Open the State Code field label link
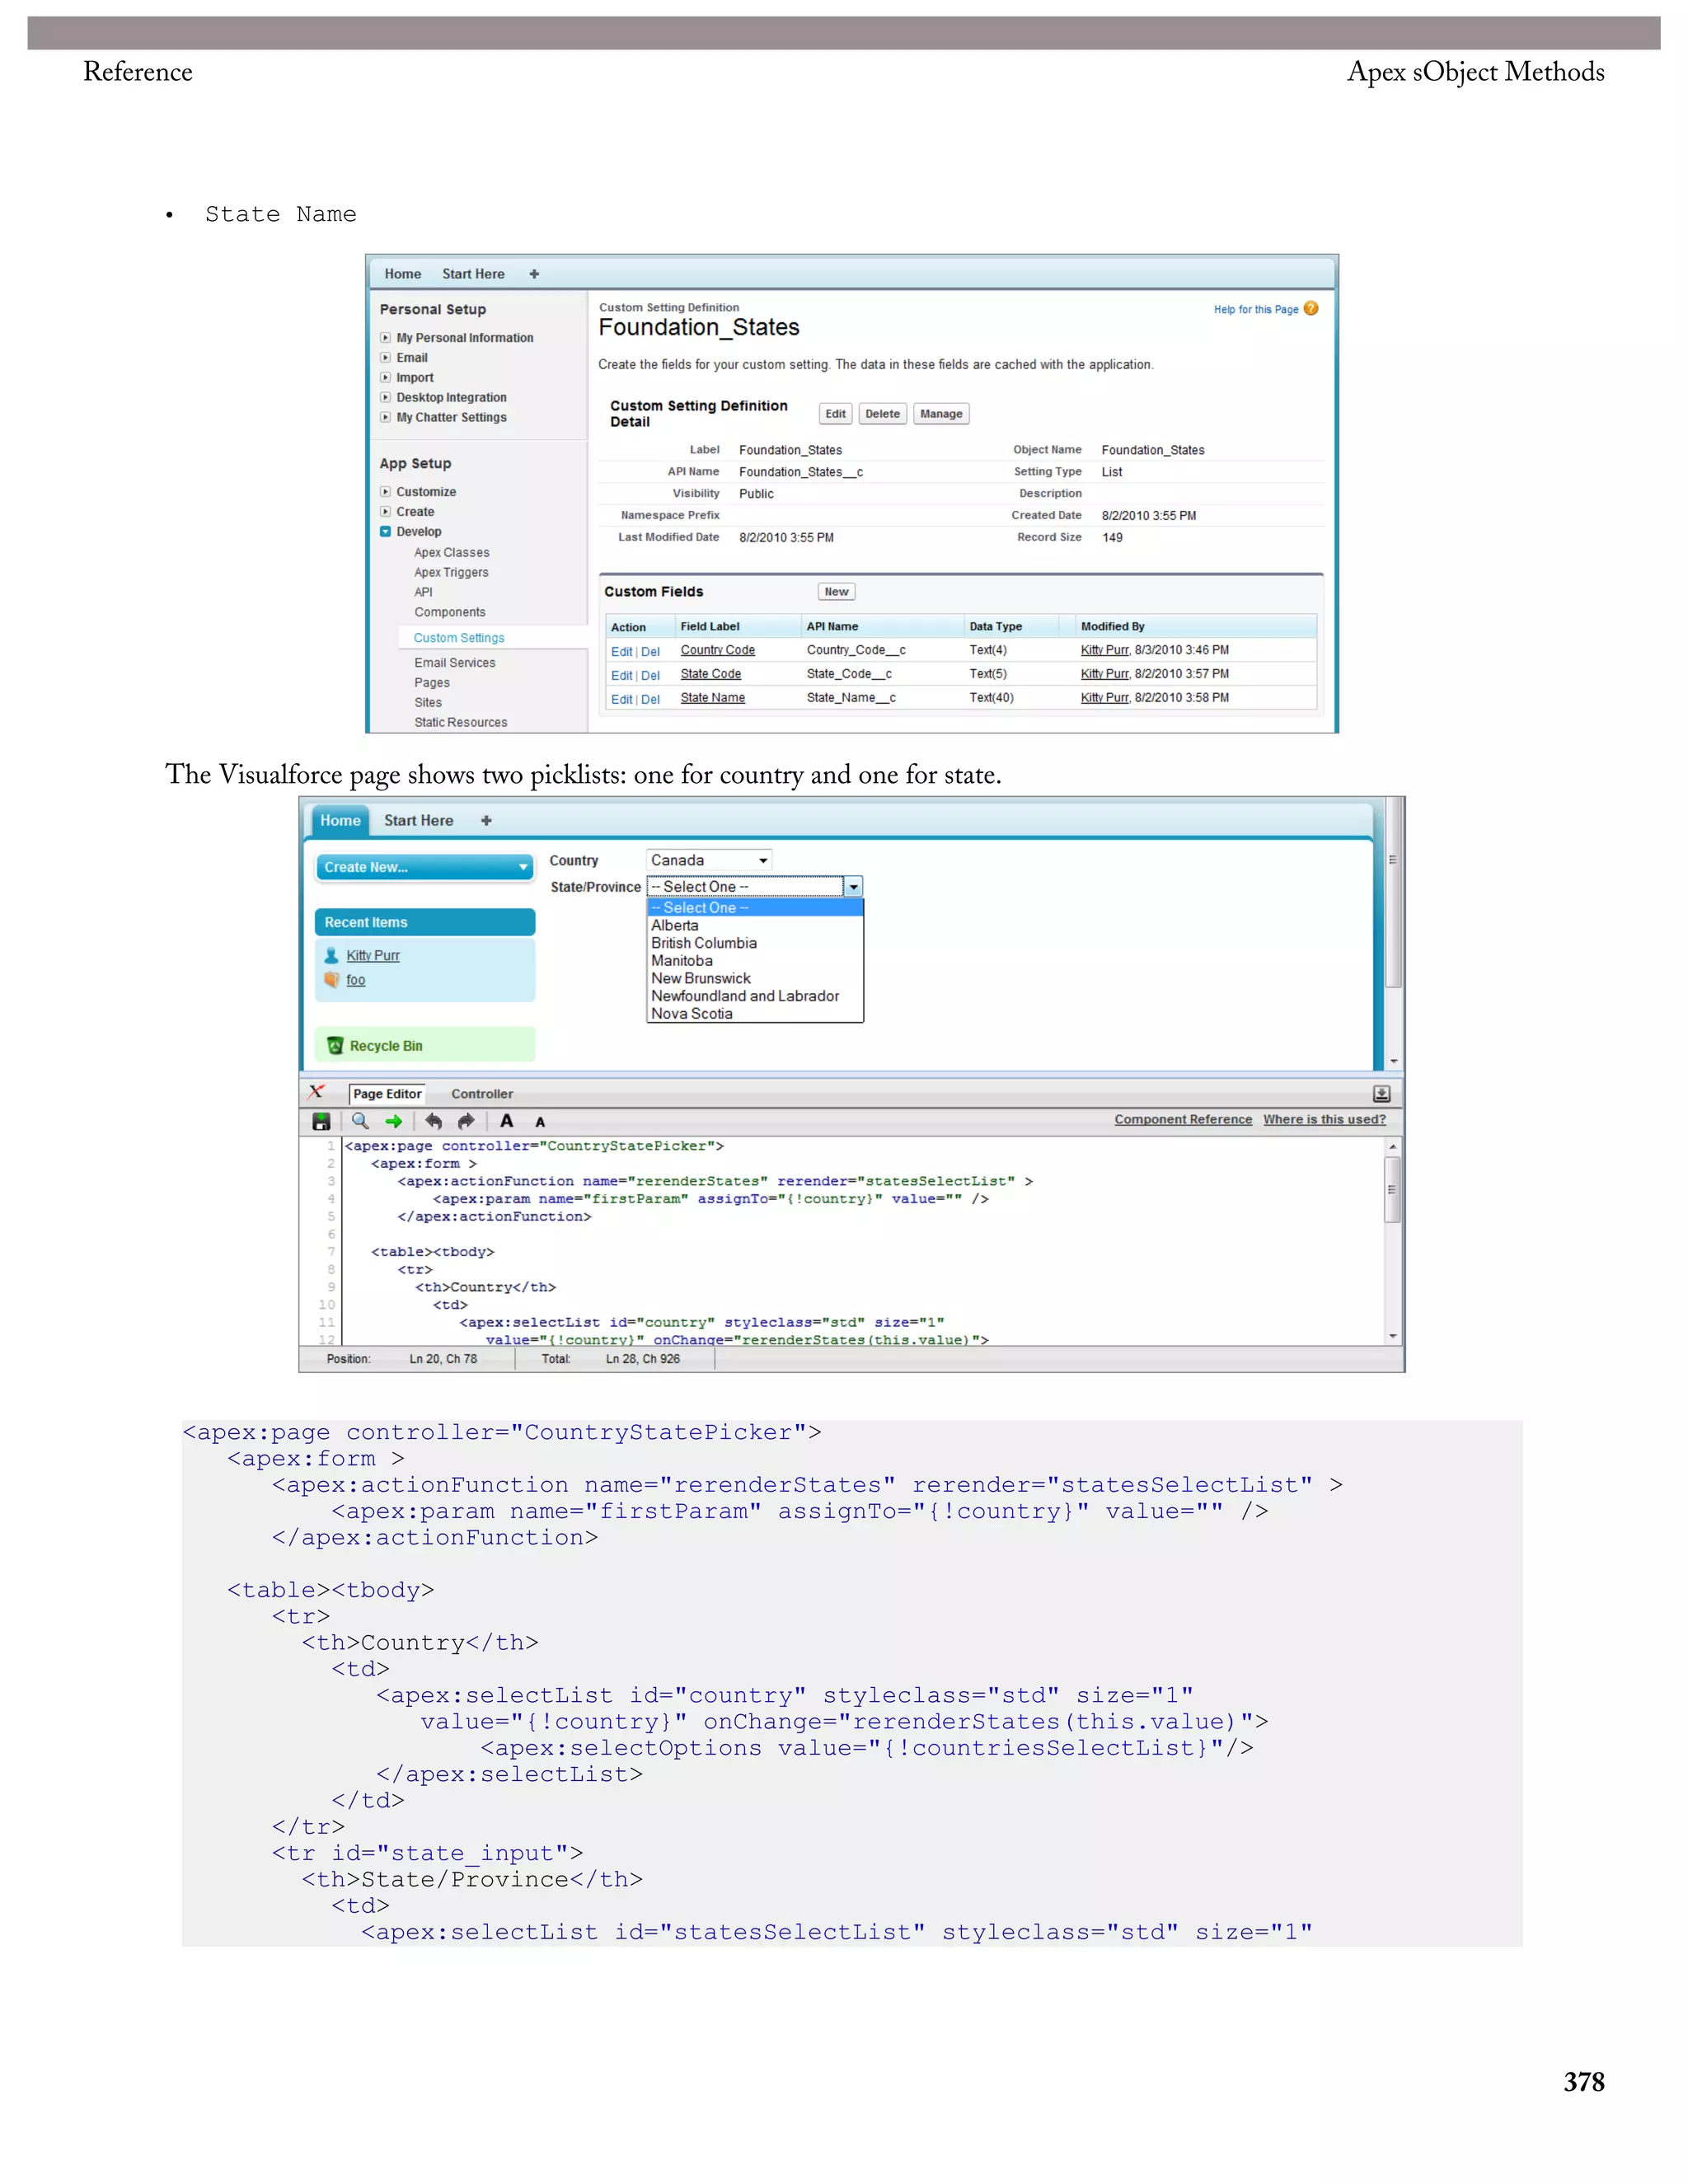Screen dimensions: 1688x2184 pyautogui.click(x=710, y=674)
